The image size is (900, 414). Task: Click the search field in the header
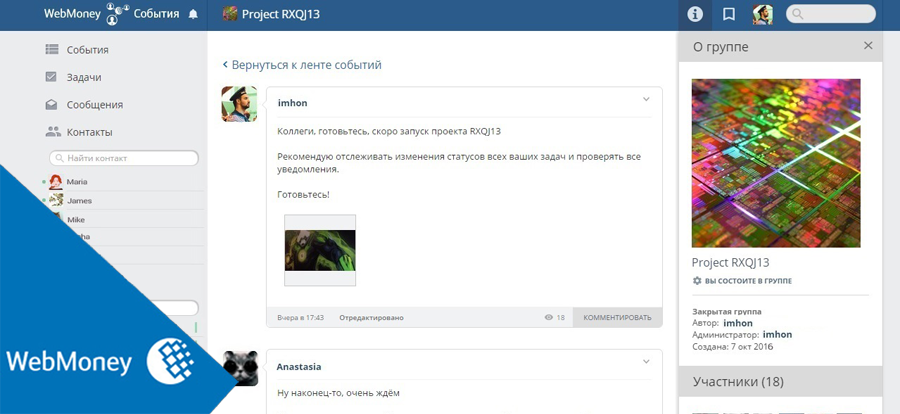831,14
